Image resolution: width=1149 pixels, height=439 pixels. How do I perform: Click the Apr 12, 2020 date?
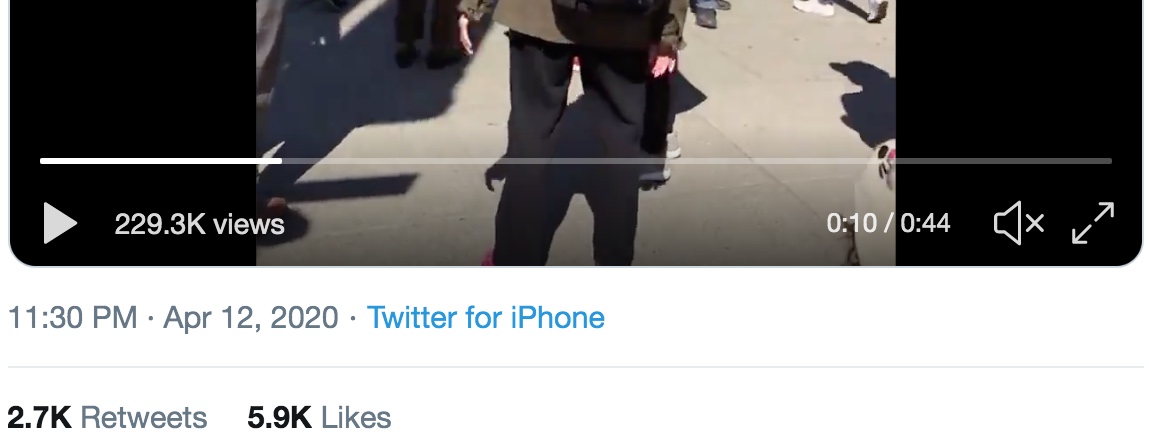251,317
